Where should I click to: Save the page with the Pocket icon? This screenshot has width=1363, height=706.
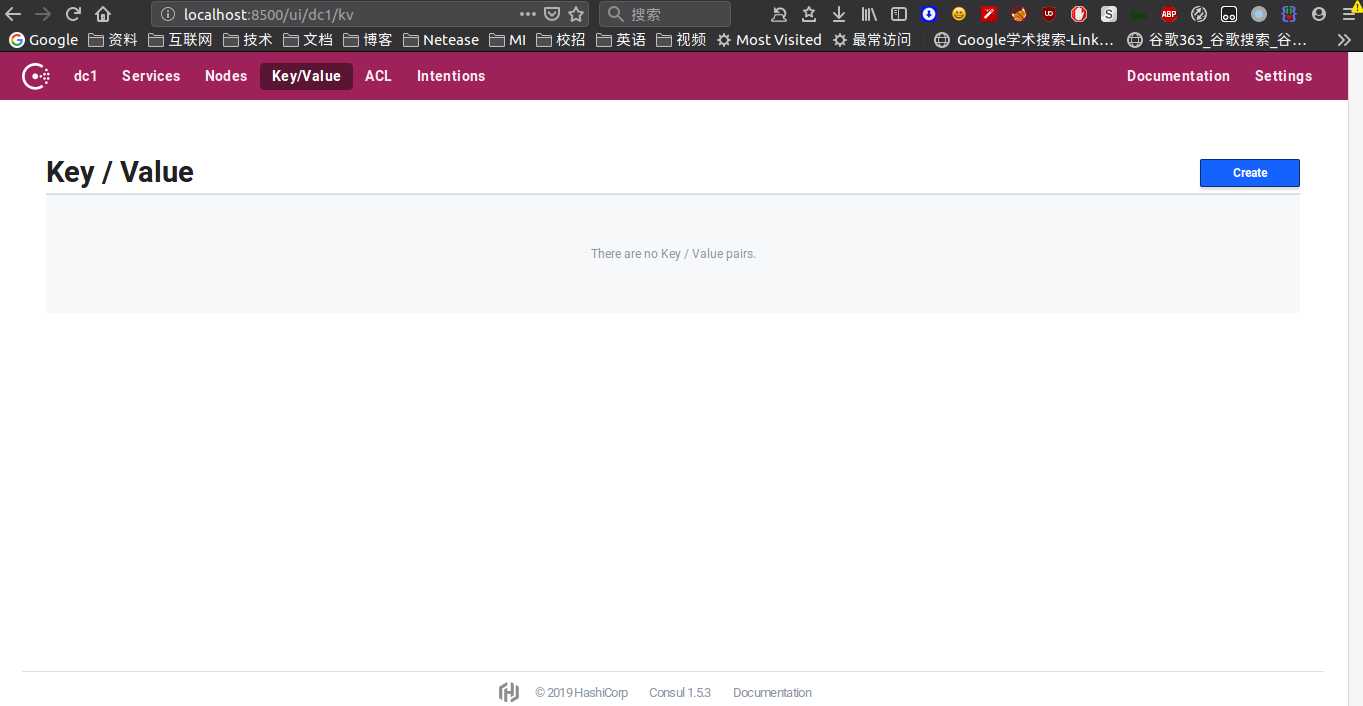coord(552,14)
